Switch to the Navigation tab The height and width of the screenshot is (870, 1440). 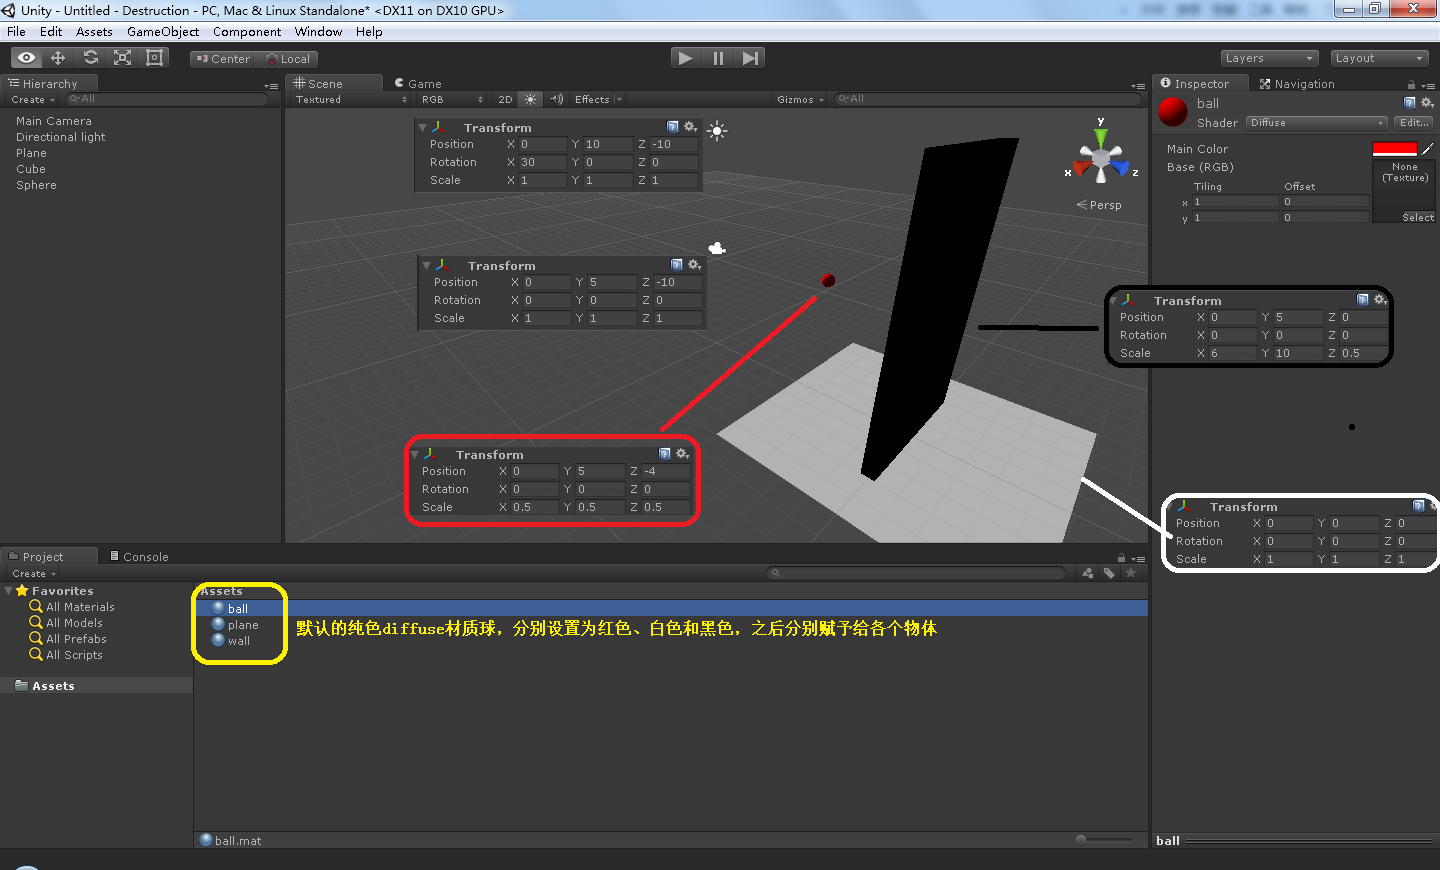click(x=1297, y=84)
